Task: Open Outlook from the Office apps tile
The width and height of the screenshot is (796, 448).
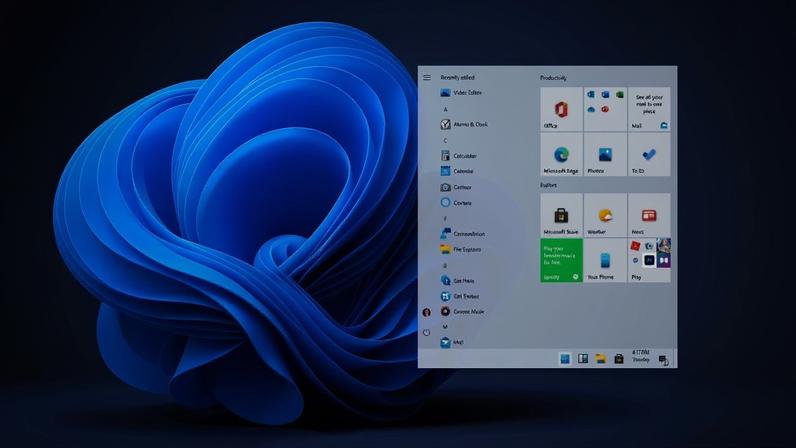Action: click(x=591, y=94)
